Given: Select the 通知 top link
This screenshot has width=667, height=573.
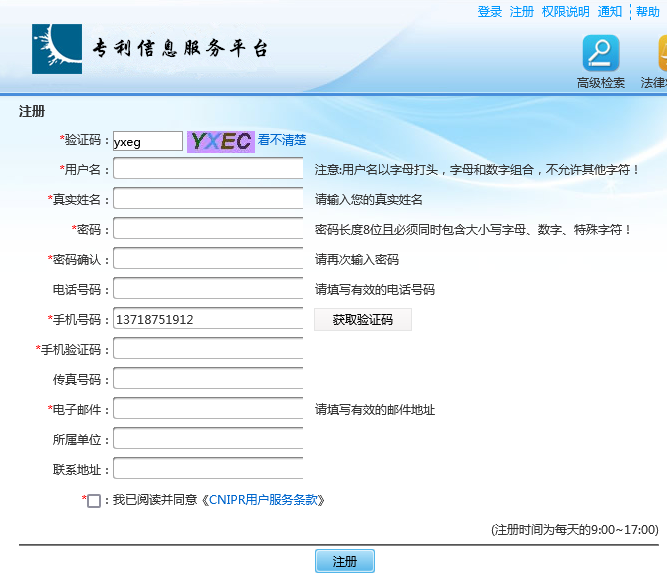Looking at the screenshot, I should point(609,12).
